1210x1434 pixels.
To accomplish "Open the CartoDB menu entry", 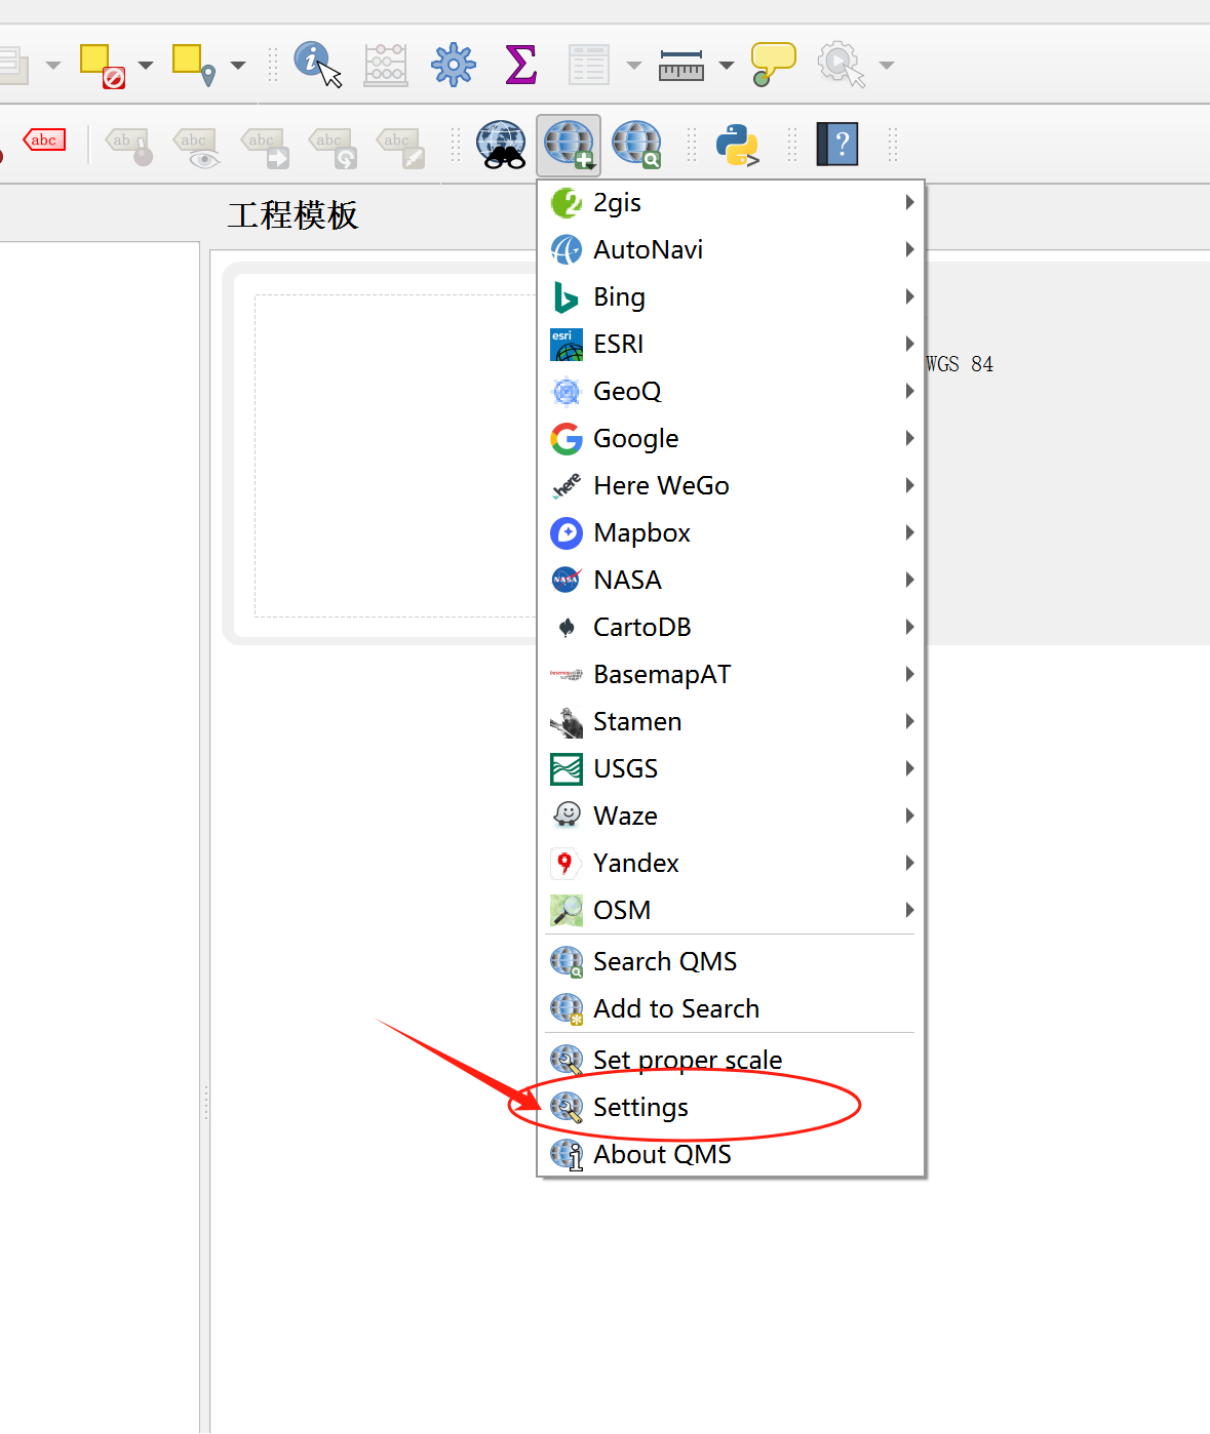I will [731, 627].
